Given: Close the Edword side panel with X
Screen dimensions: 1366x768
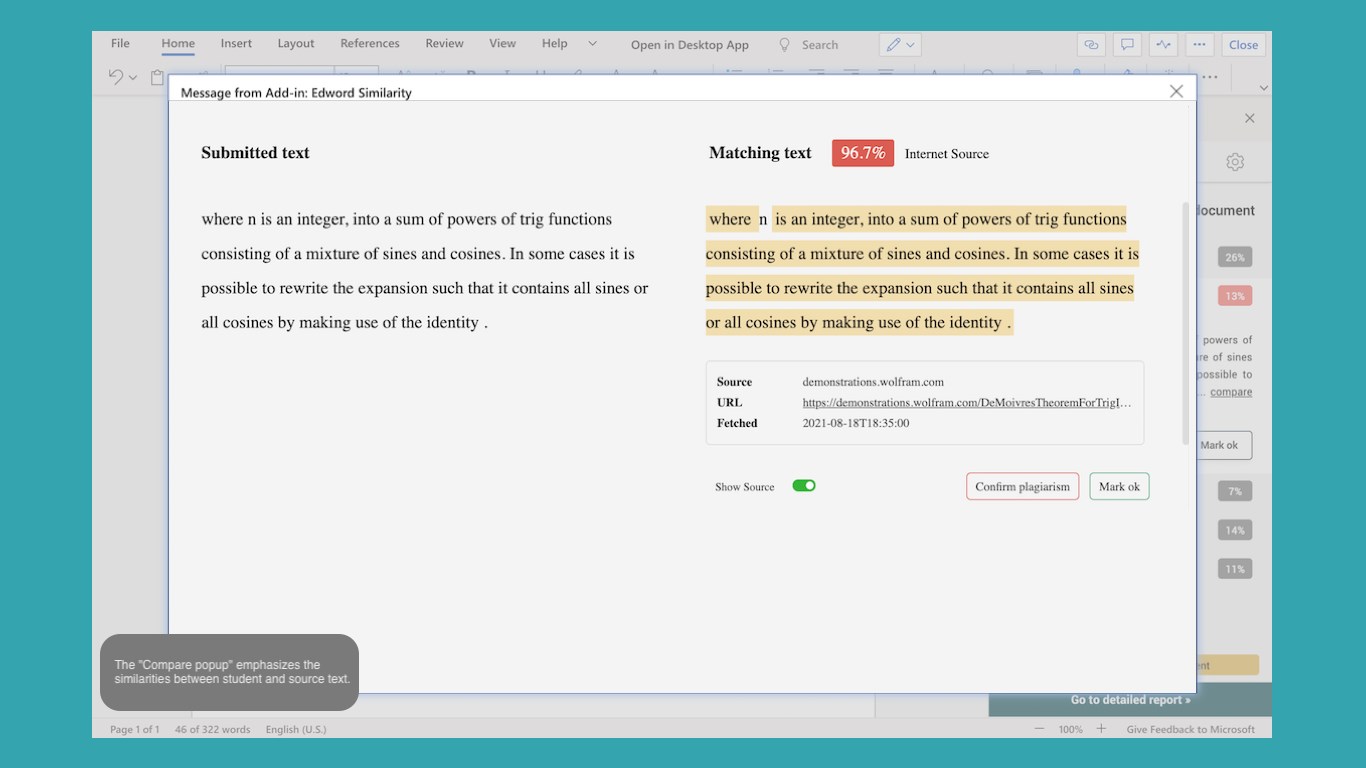Looking at the screenshot, I should [x=1249, y=118].
